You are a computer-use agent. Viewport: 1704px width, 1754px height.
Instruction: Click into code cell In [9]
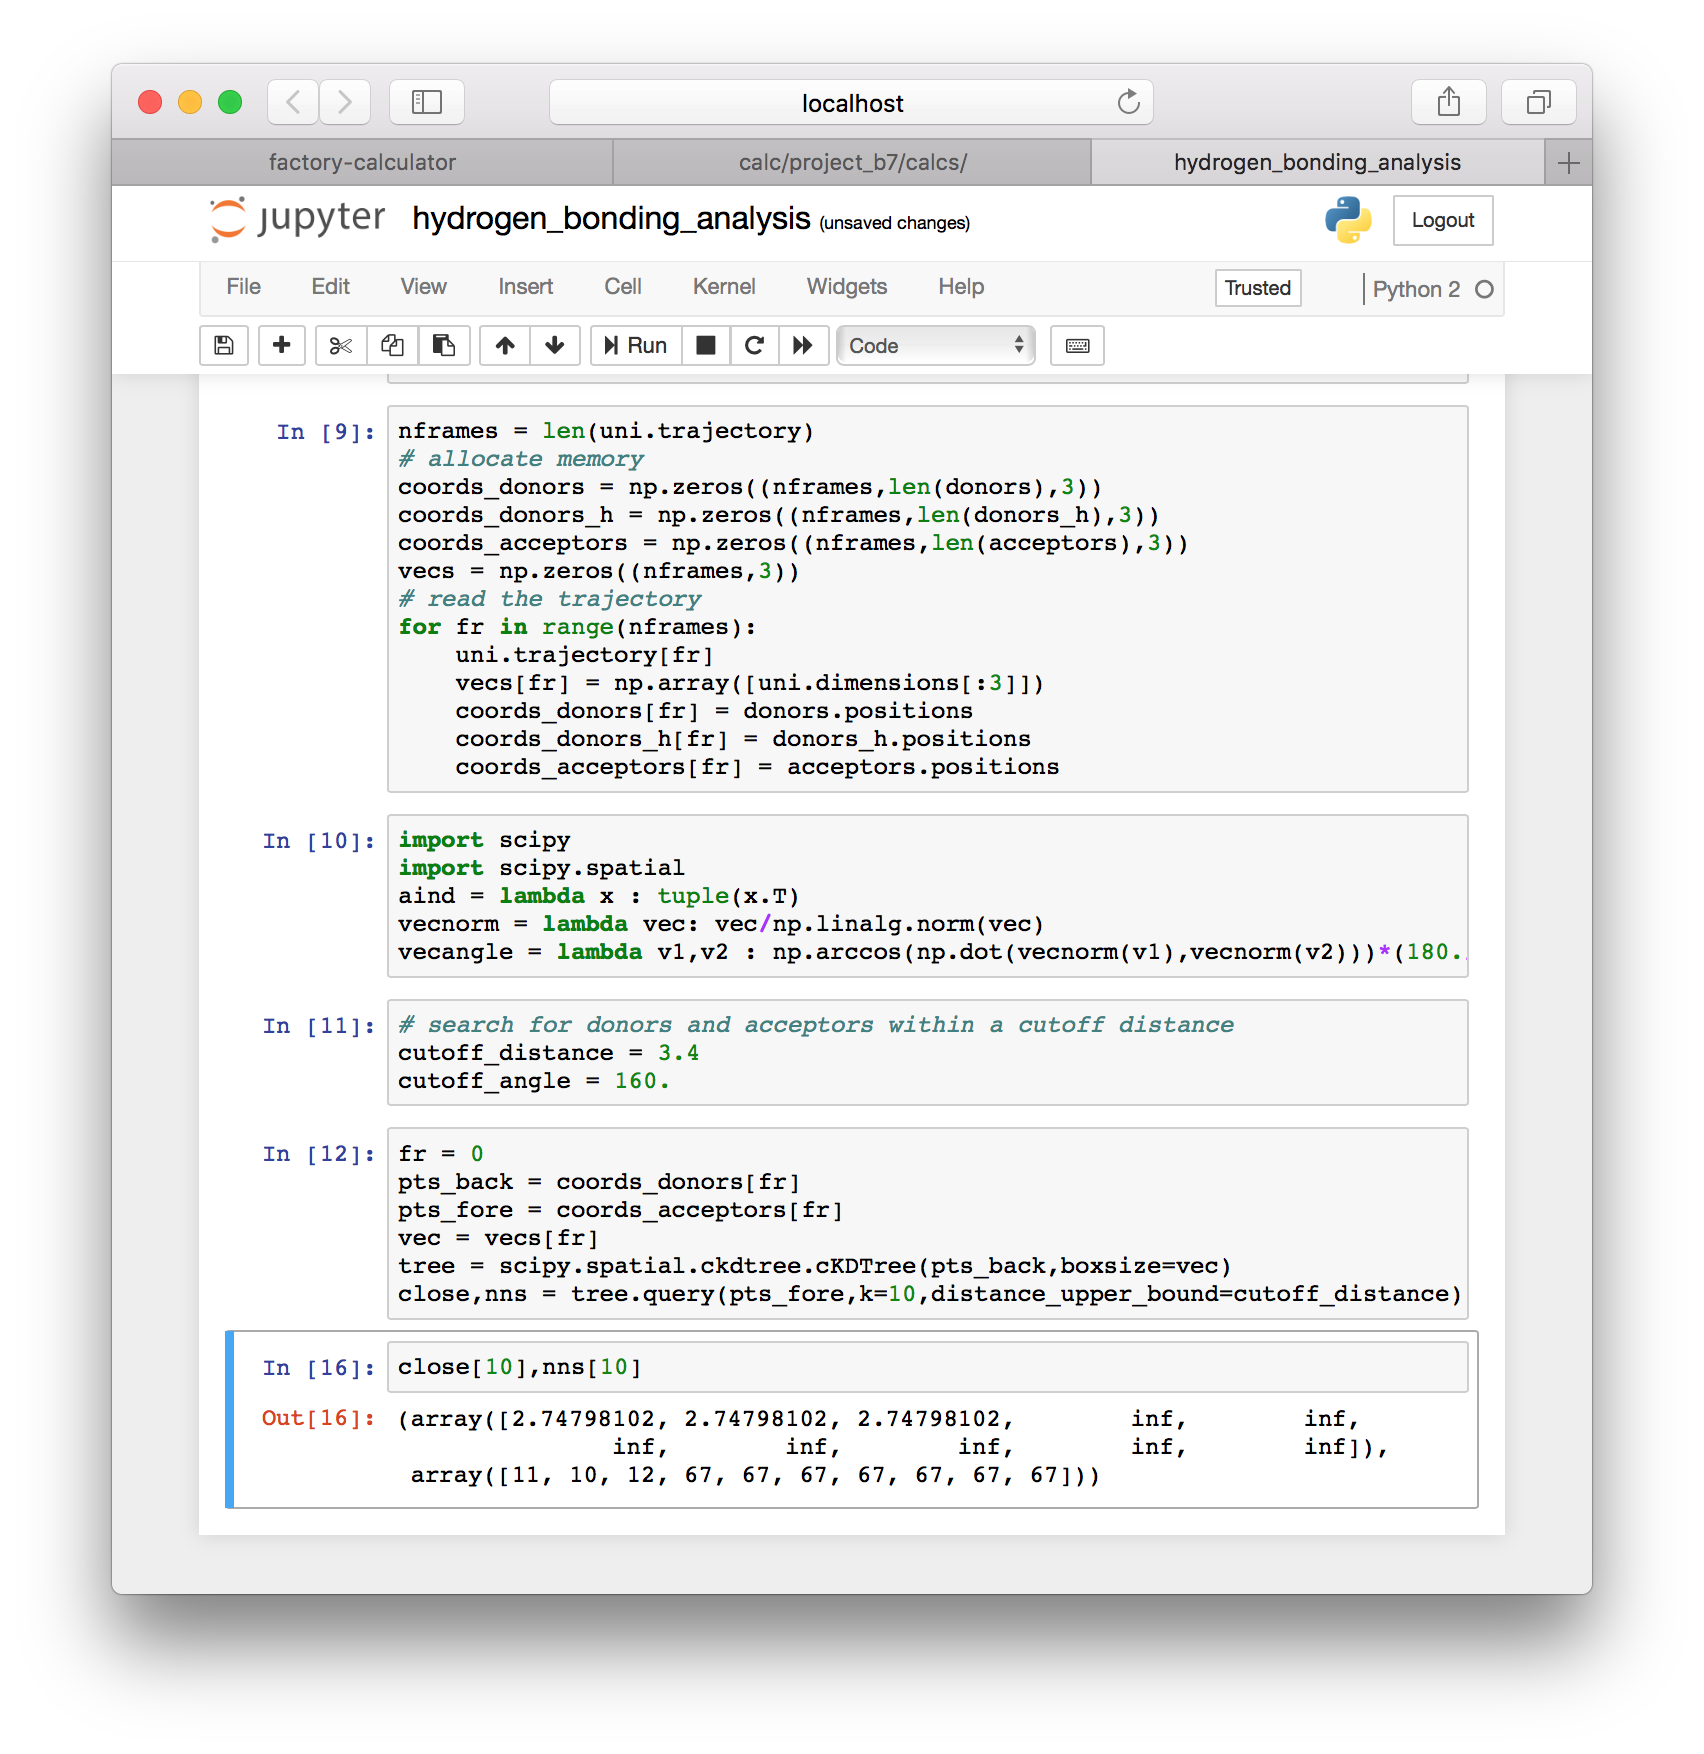[x=927, y=599]
